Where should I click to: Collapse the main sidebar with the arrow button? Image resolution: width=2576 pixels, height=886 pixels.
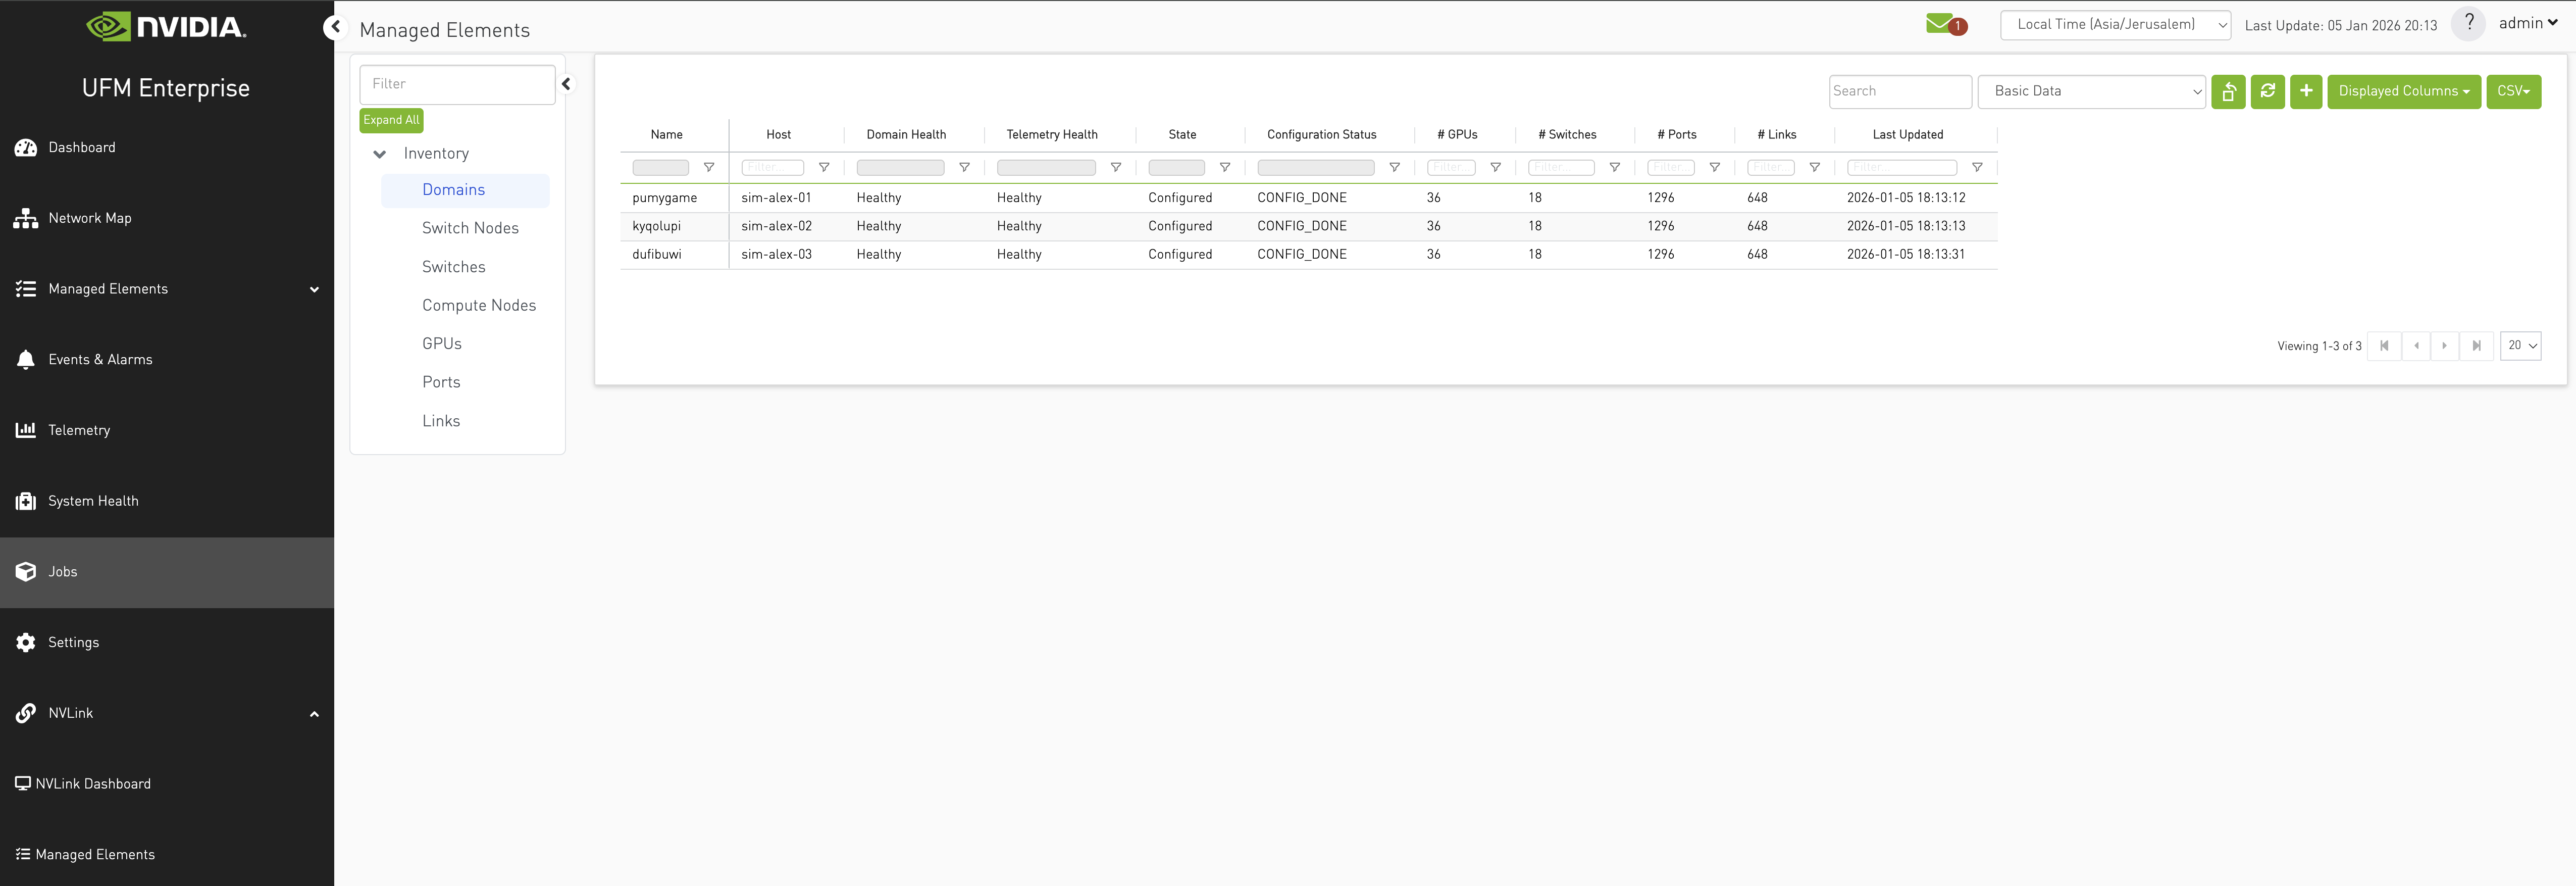coord(336,27)
